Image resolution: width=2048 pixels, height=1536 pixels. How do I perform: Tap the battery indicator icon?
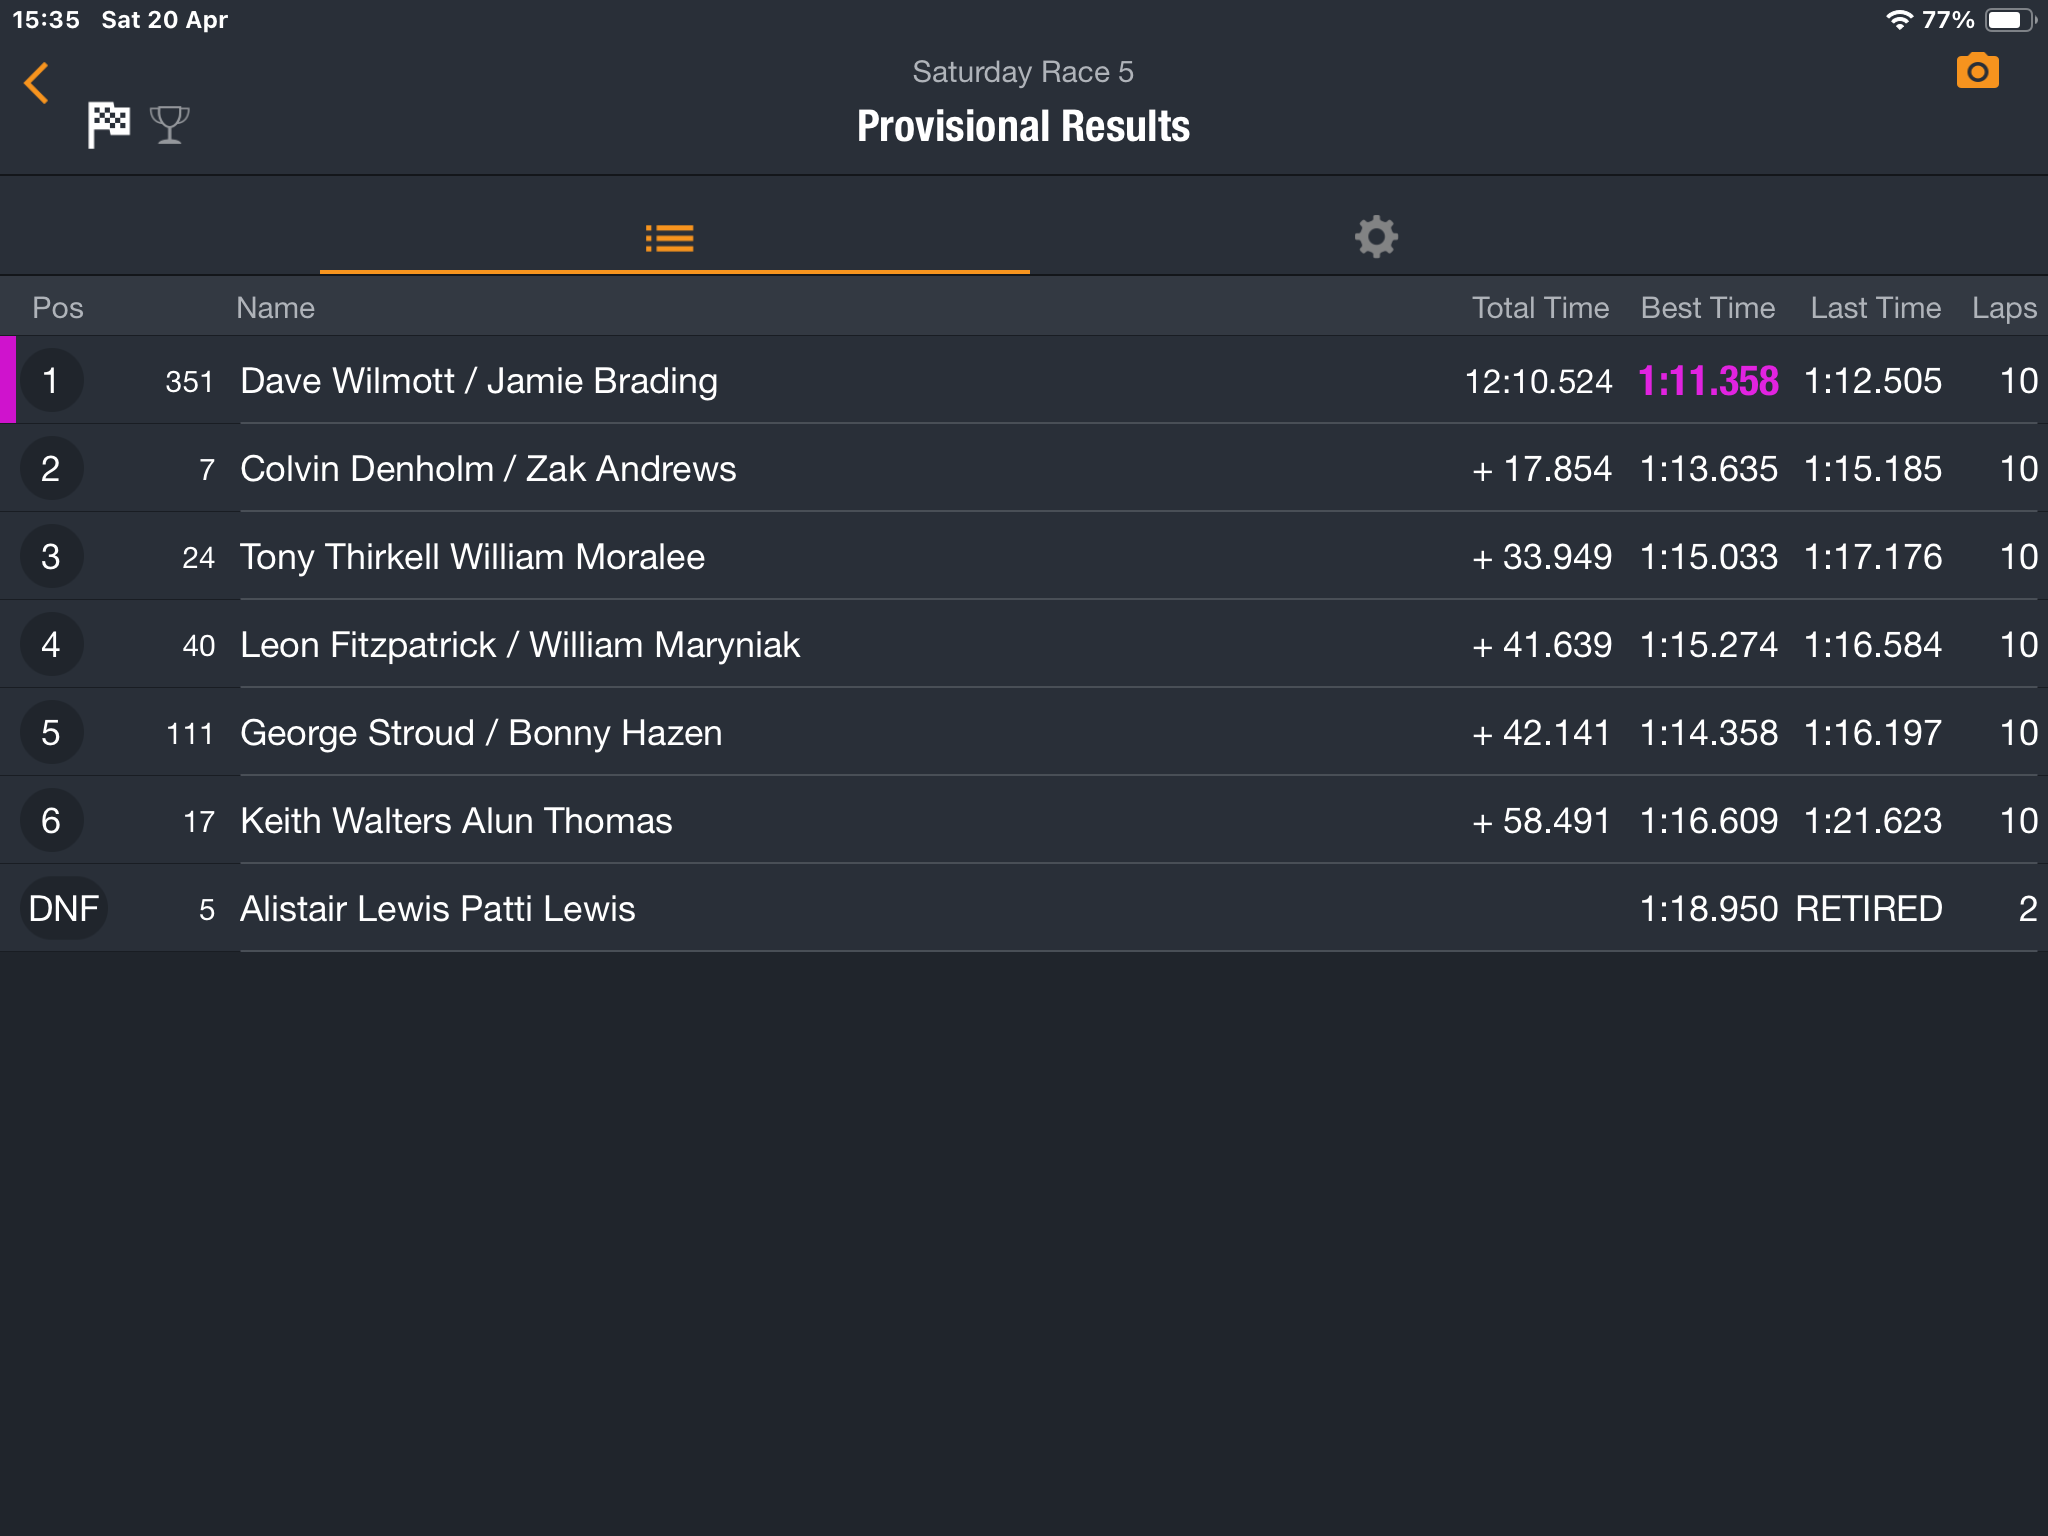pyautogui.click(x=2008, y=20)
